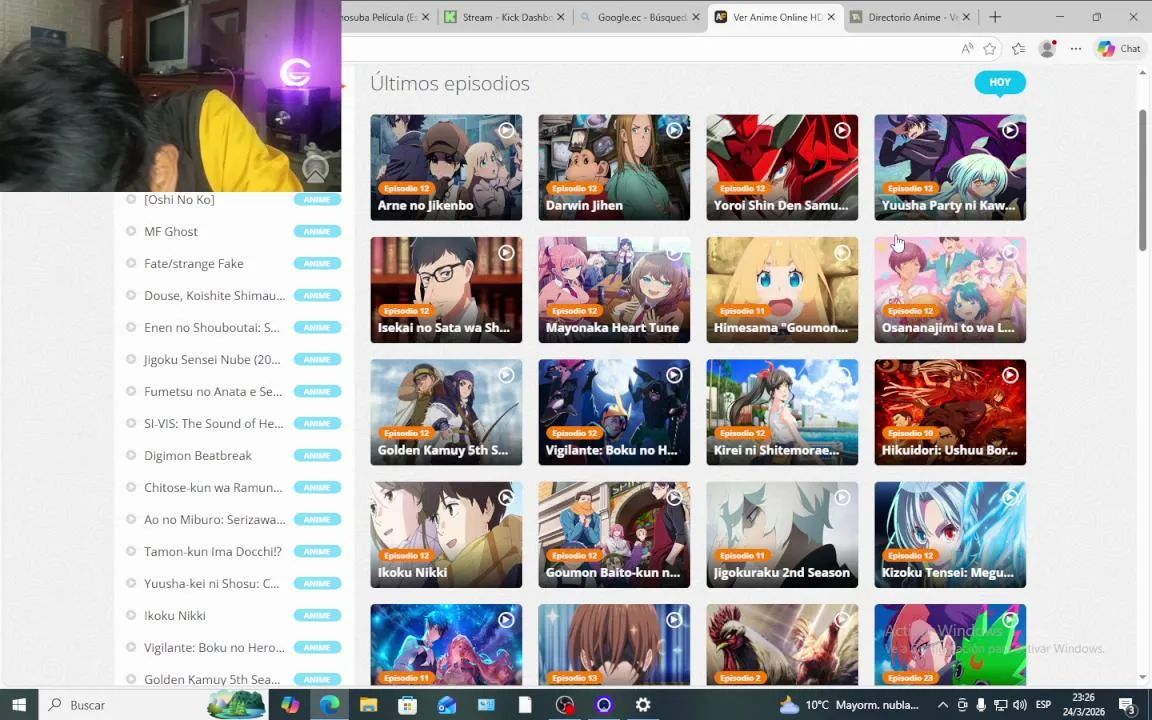Open Mayonaka Heart Tune episode thumbnail
The width and height of the screenshot is (1152, 720).
(614, 289)
